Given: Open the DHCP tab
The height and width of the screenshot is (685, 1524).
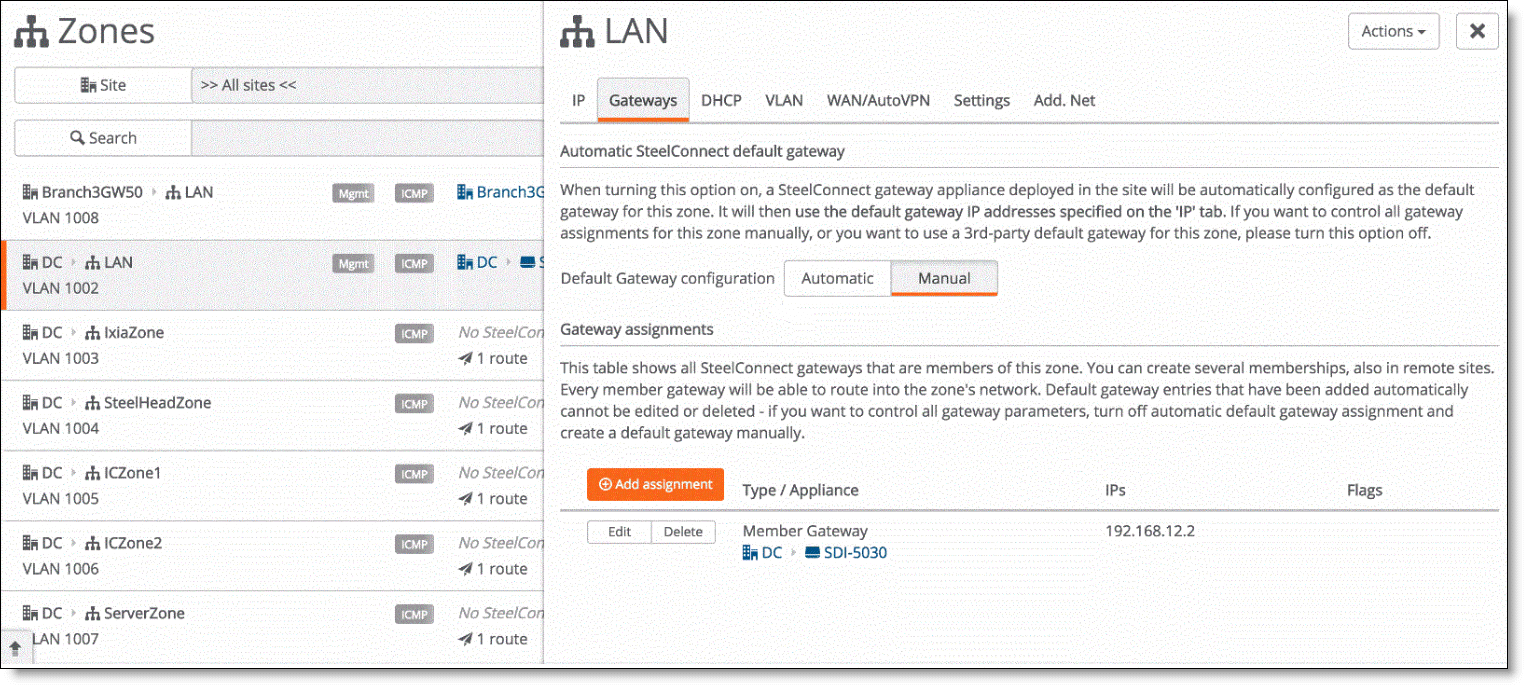Looking at the screenshot, I should (721, 100).
